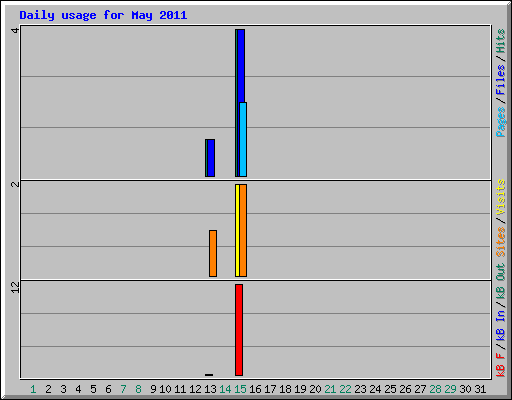Click day 21 label on the x-axis

click(x=330, y=389)
